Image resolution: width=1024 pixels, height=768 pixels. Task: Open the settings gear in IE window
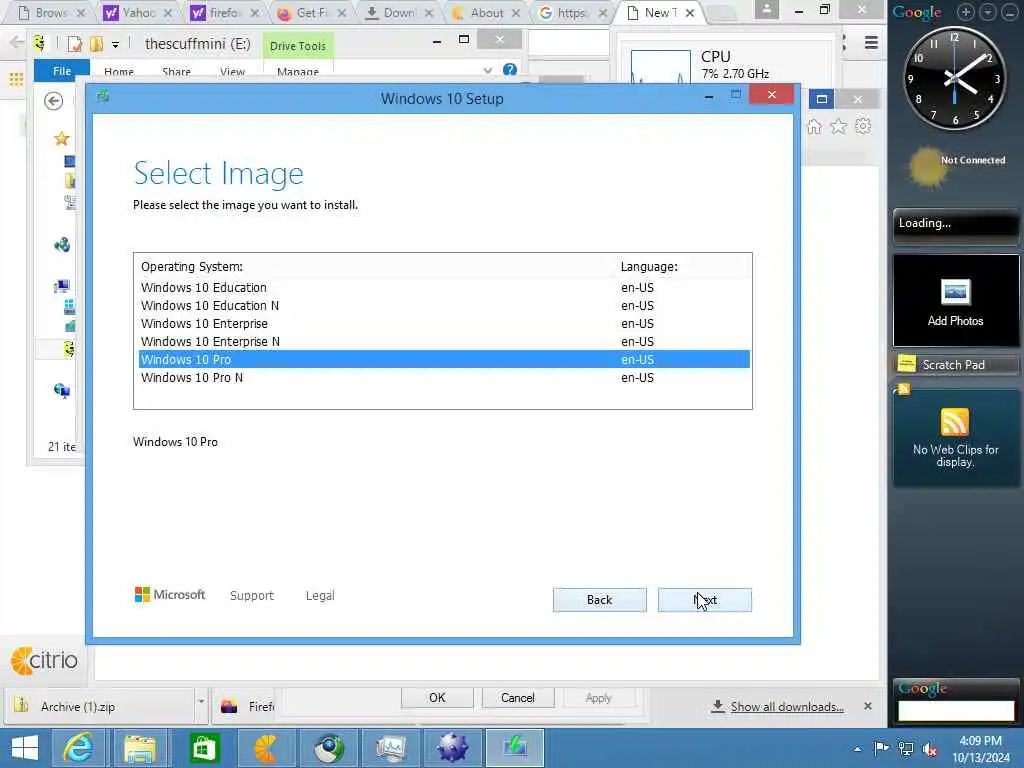tap(863, 126)
